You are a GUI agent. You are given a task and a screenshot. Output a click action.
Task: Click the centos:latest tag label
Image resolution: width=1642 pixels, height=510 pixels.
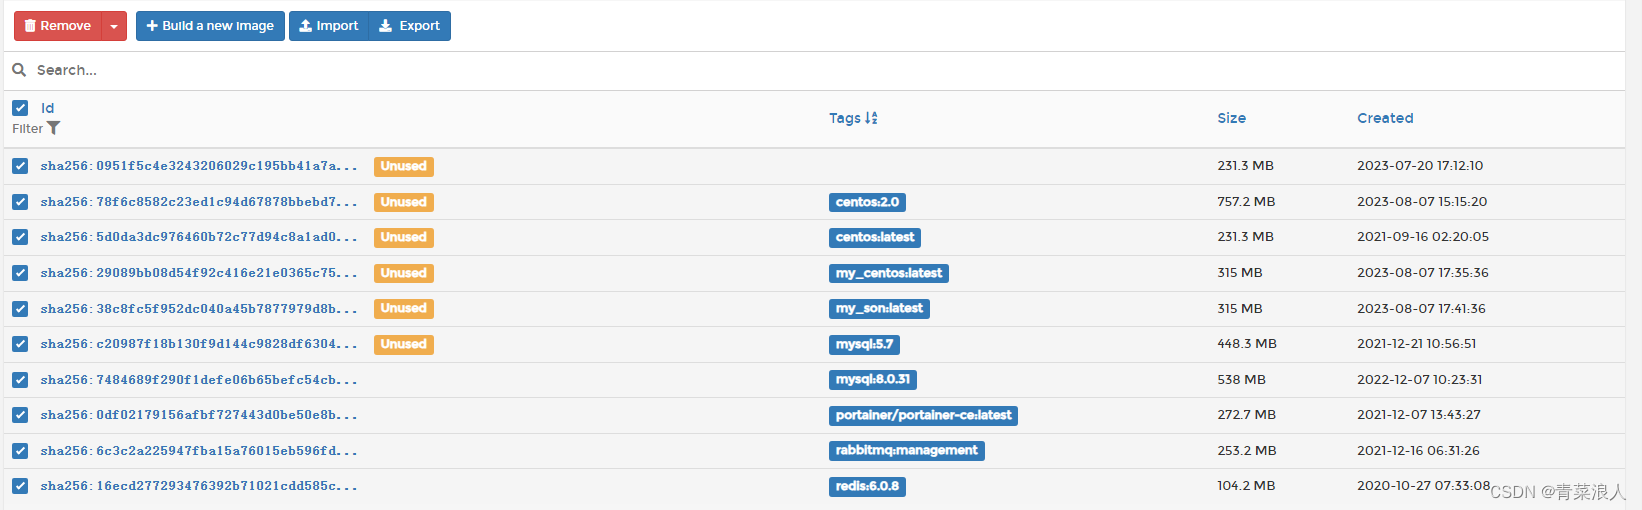tap(875, 237)
